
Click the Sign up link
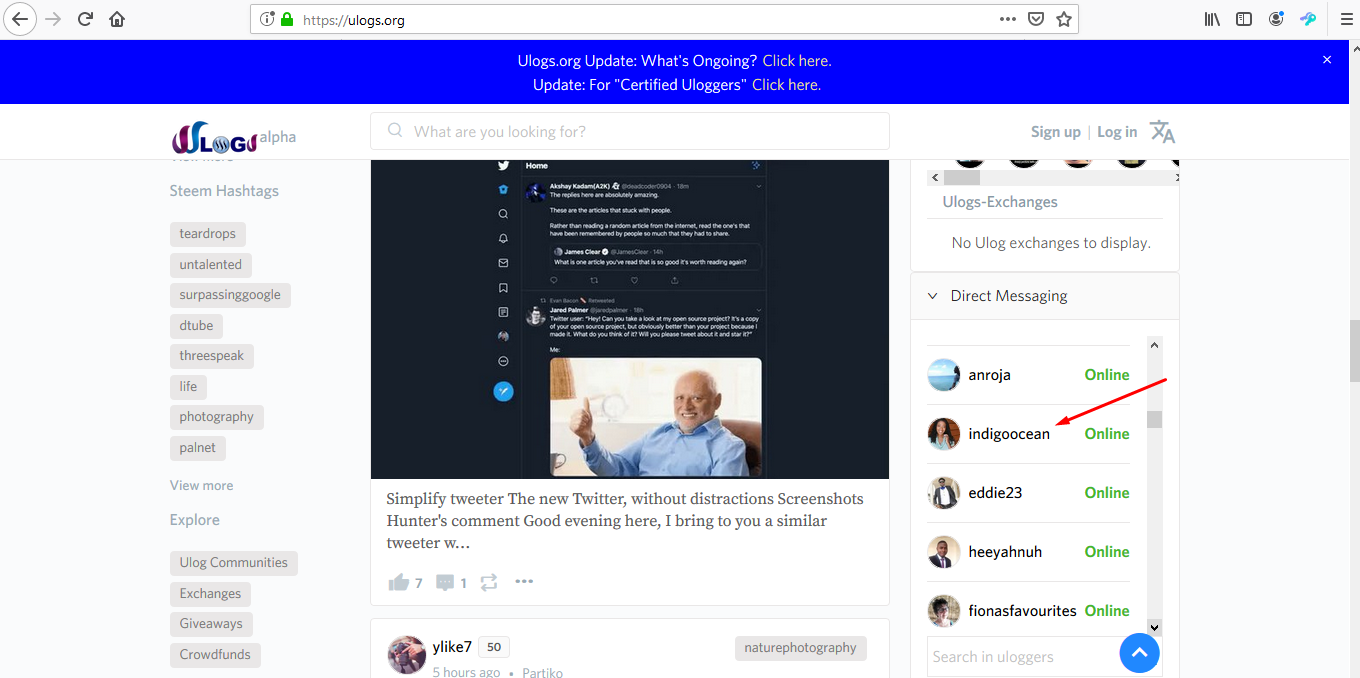coord(1055,131)
